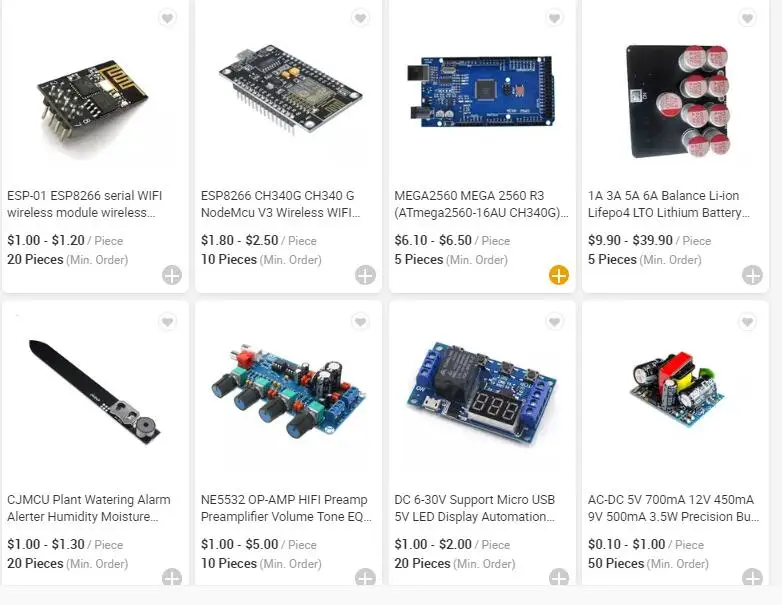782x605 pixels.
Task: View the ESP8266 NodeMcu V3 board image
Action: coord(290,91)
